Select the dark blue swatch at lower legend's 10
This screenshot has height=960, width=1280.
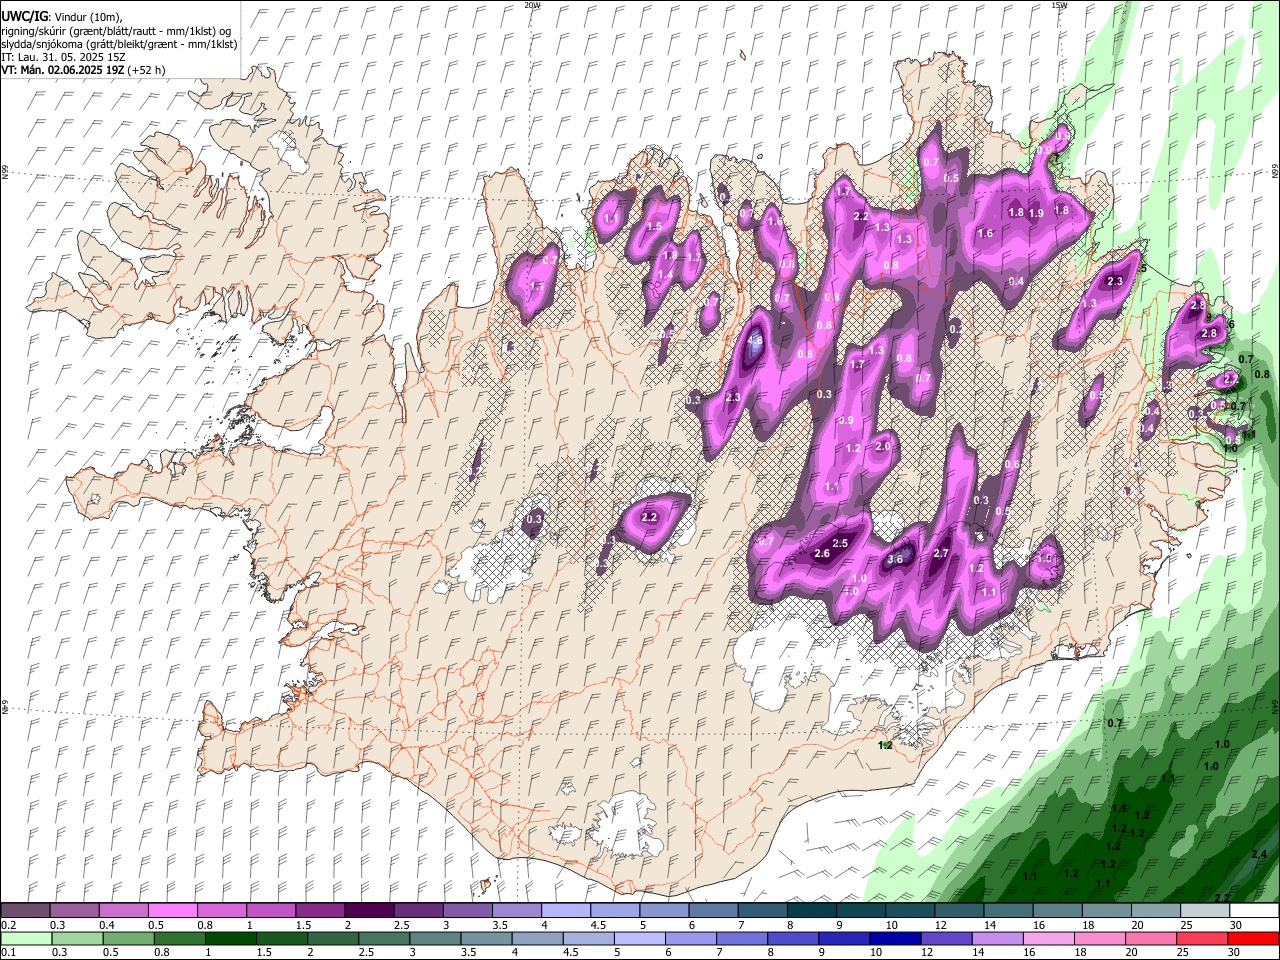pyautogui.click(x=894, y=939)
